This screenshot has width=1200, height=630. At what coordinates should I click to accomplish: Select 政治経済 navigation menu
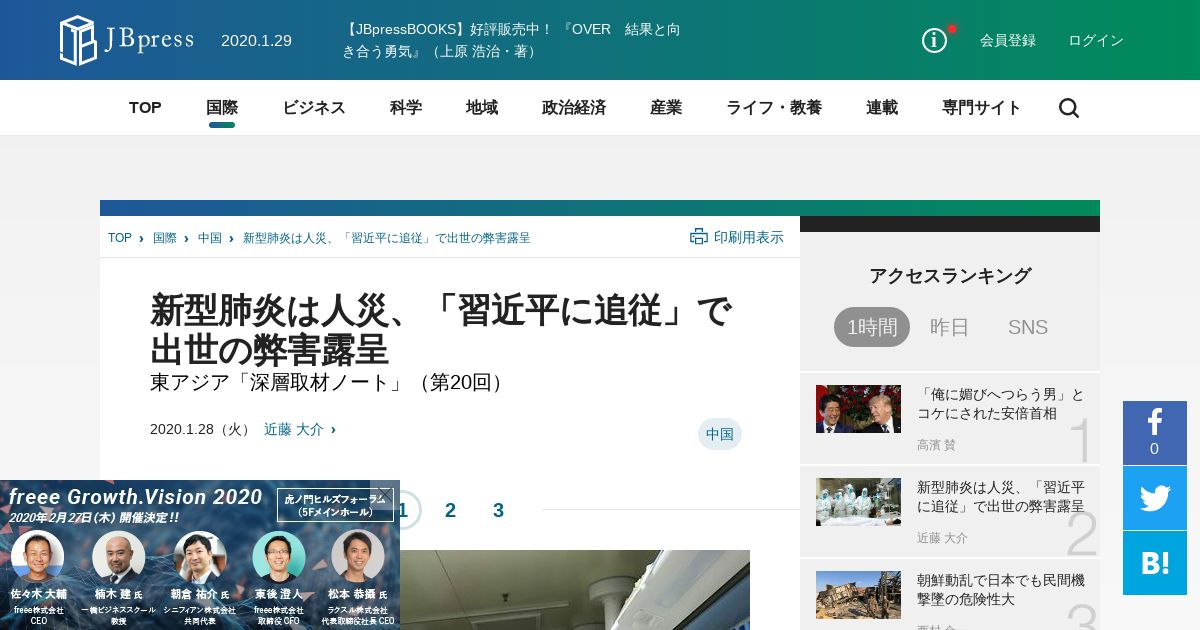coord(574,108)
